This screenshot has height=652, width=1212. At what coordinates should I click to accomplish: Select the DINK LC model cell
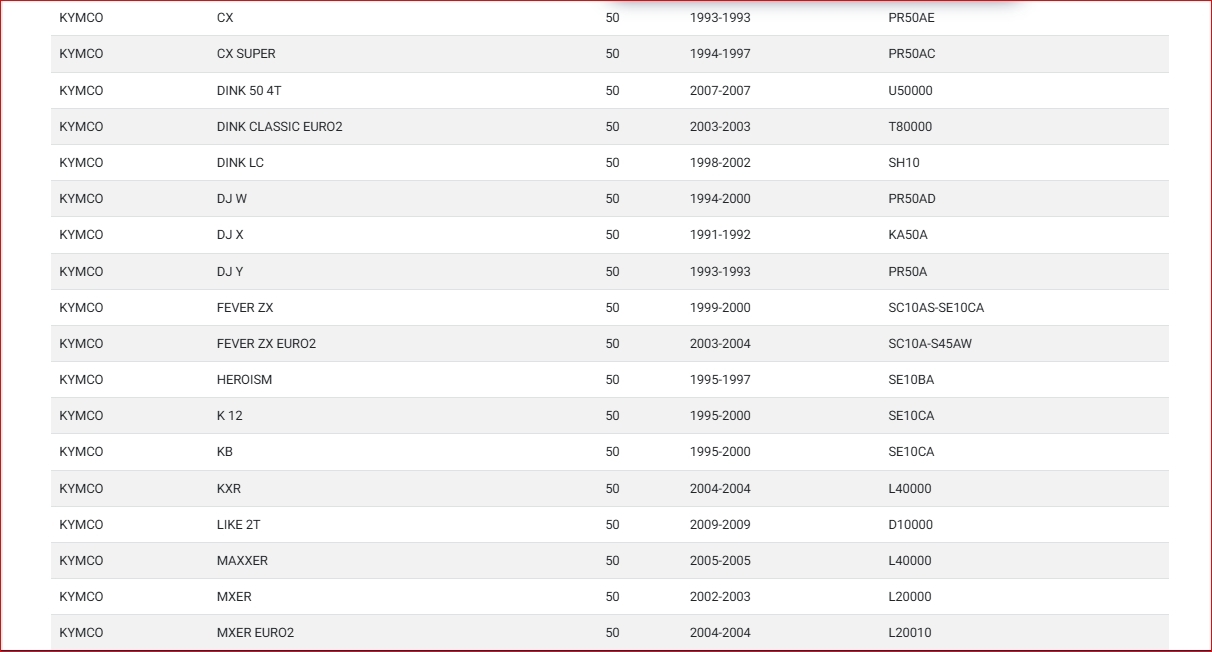coord(240,163)
